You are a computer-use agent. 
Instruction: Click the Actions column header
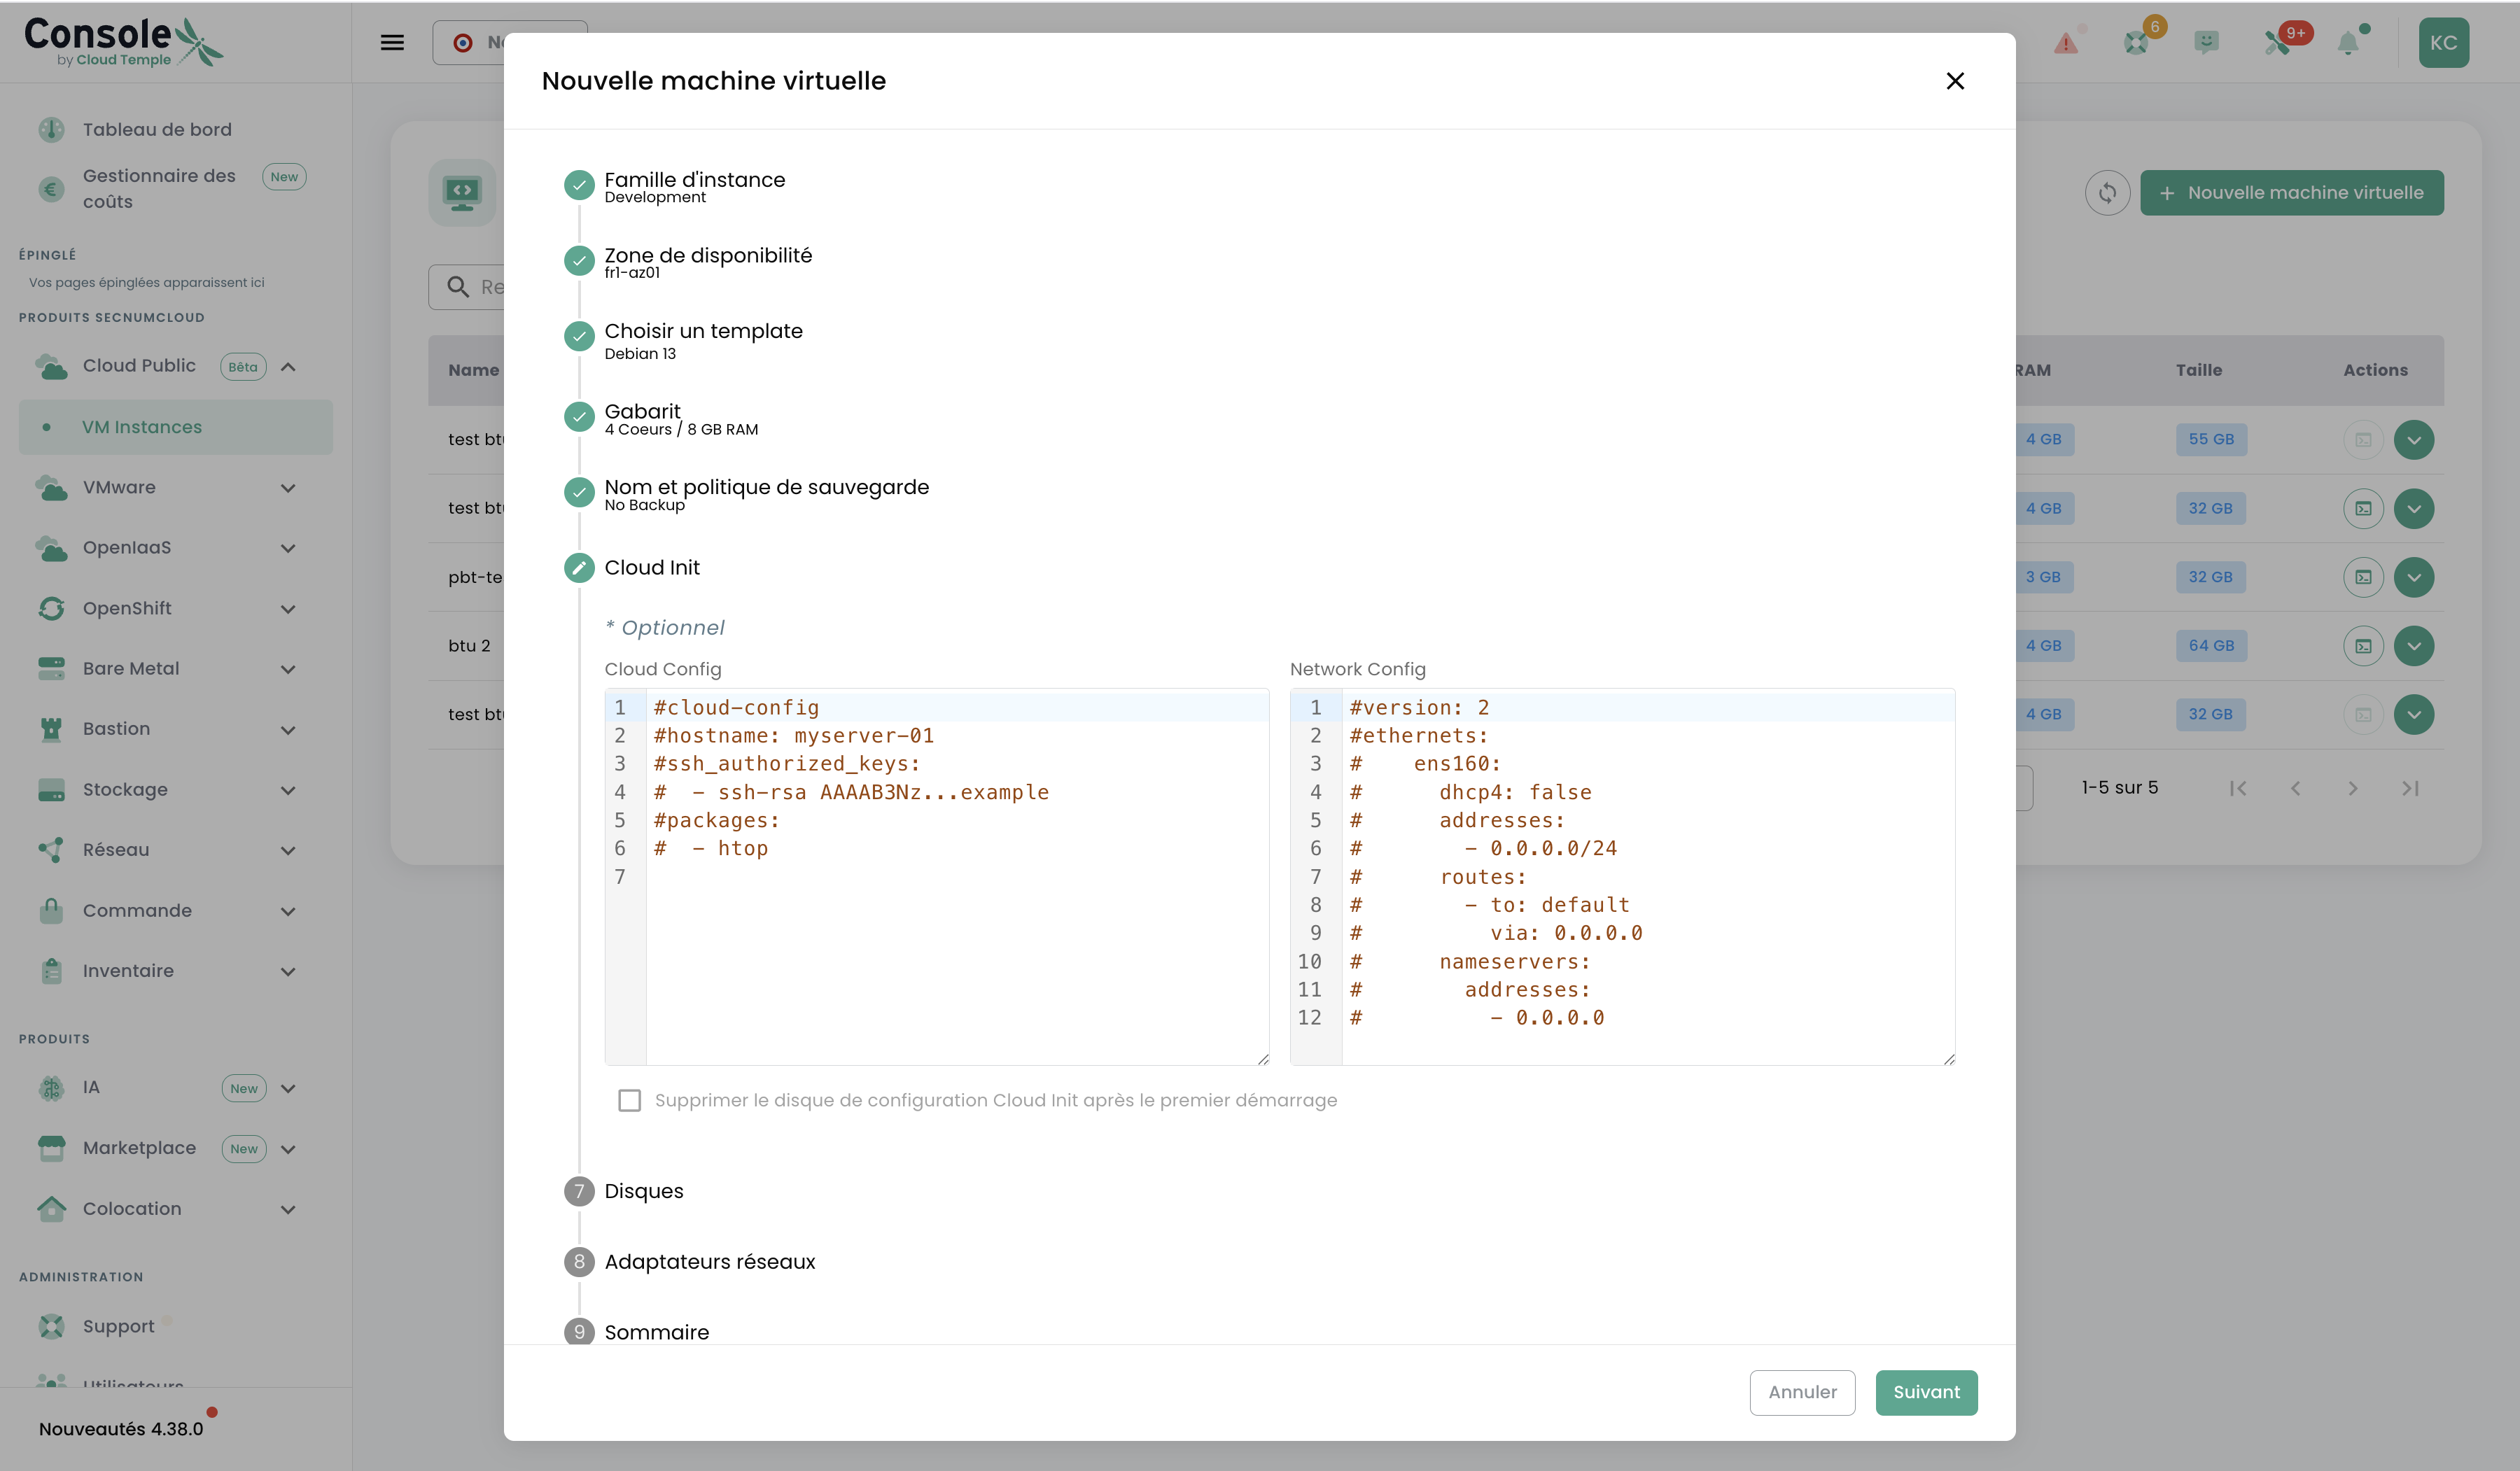point(2375,370)
